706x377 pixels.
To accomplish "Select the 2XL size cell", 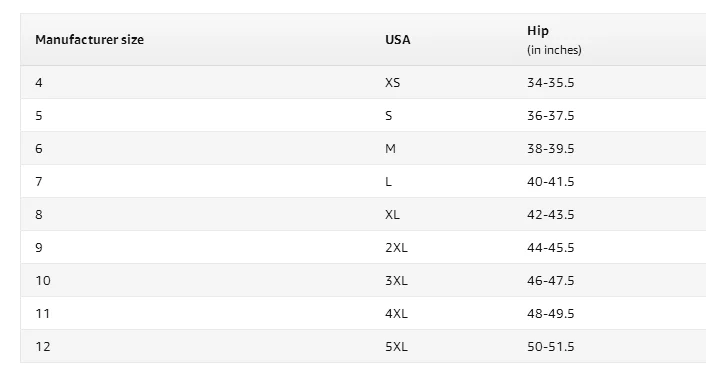I will point(396,247).
